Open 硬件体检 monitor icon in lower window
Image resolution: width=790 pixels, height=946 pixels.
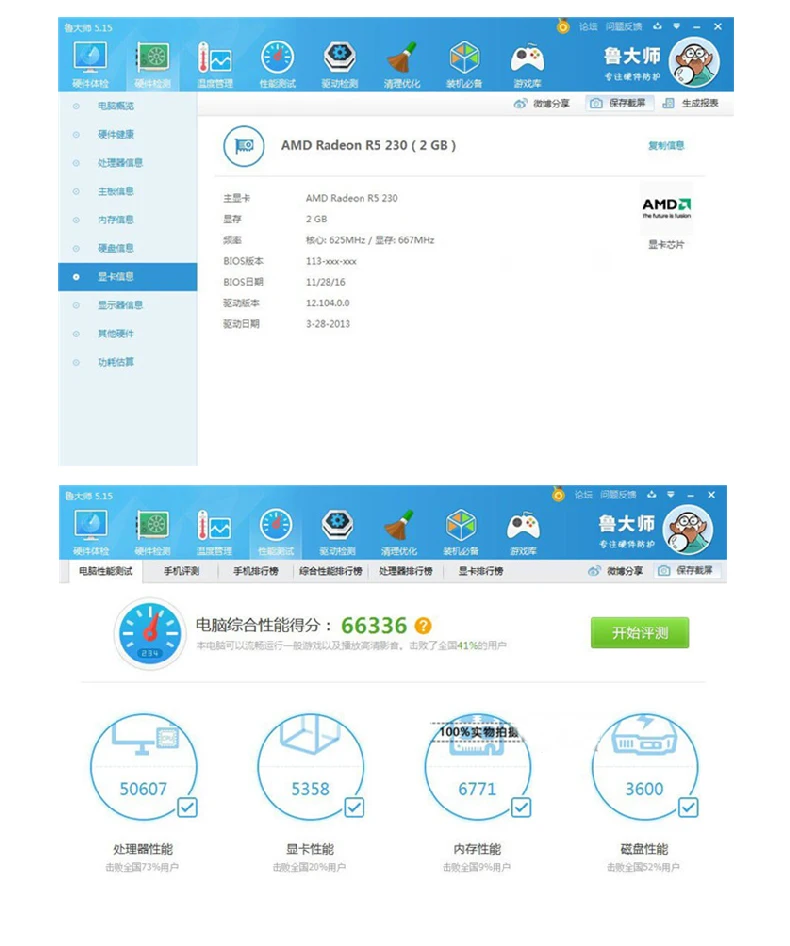[x=91, y=525]
